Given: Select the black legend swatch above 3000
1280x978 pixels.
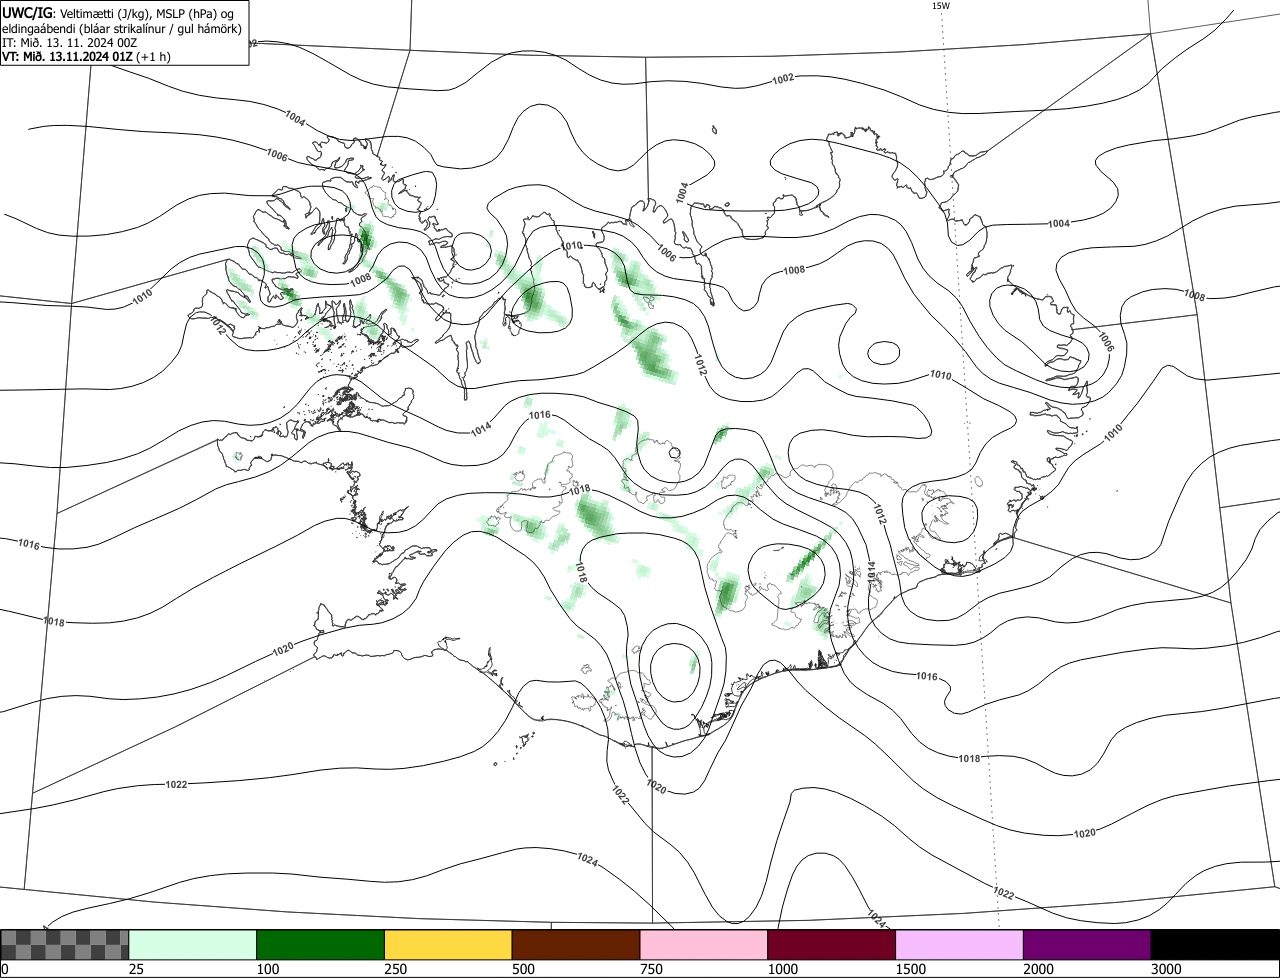Looking at the screenshot, I should [1215, 944].
